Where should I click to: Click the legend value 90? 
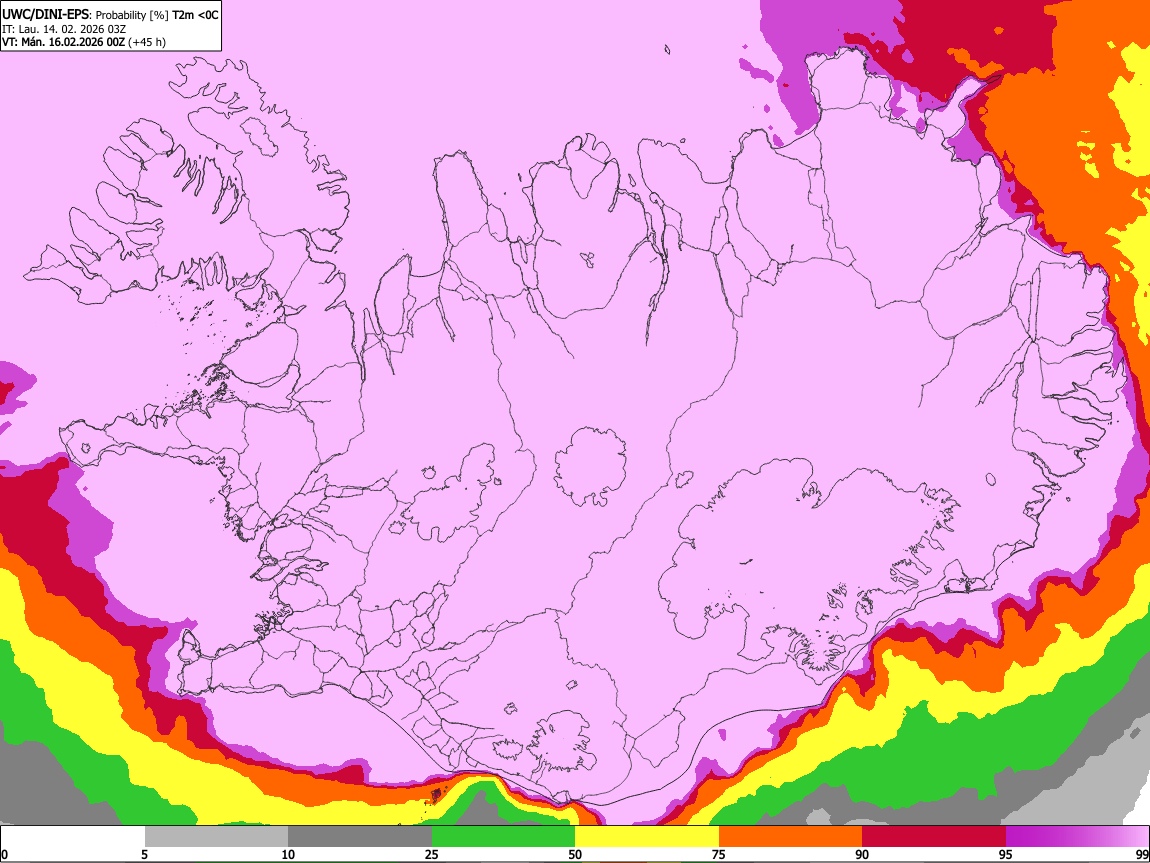tap(862, 854)
